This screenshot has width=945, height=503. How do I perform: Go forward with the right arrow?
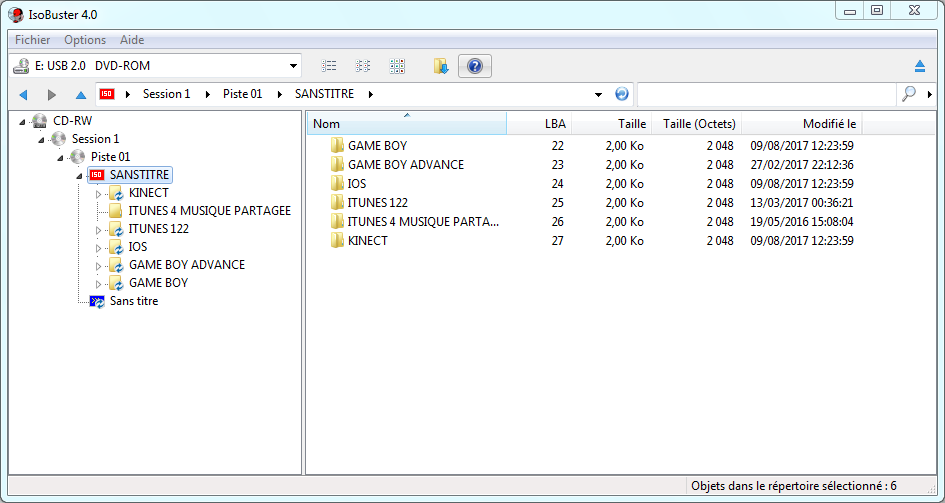pos(52,95)
